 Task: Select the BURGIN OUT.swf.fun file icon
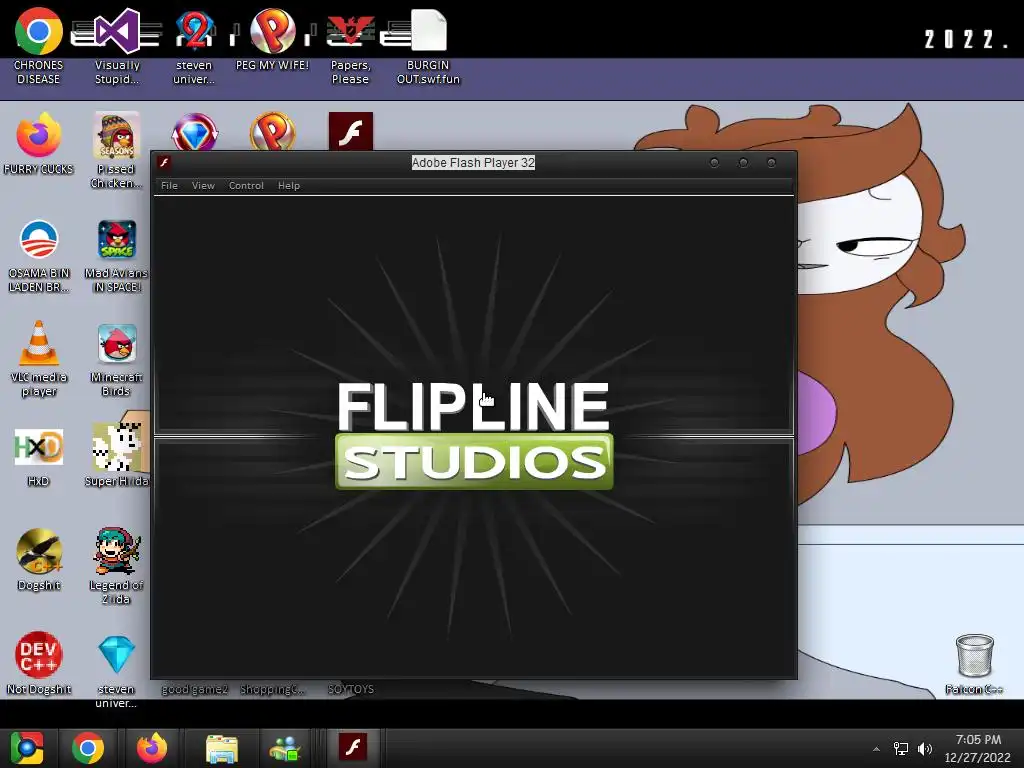pos(428,46)
